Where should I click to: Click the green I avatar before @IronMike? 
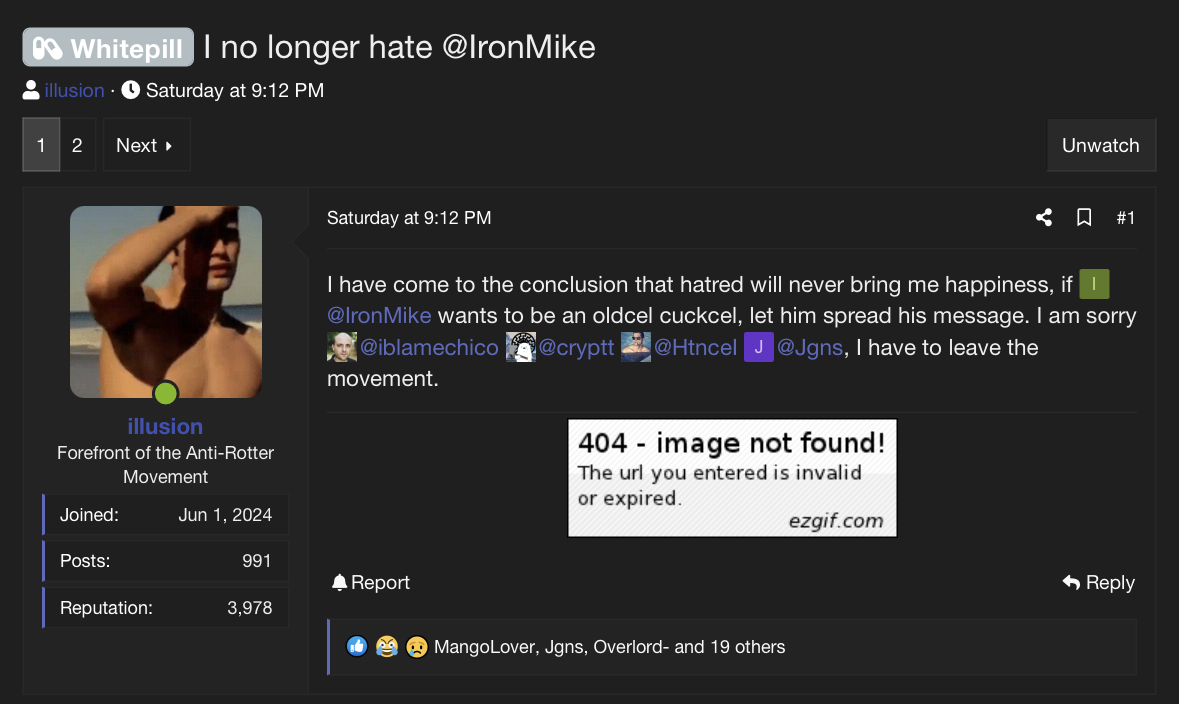(1094, 284)
